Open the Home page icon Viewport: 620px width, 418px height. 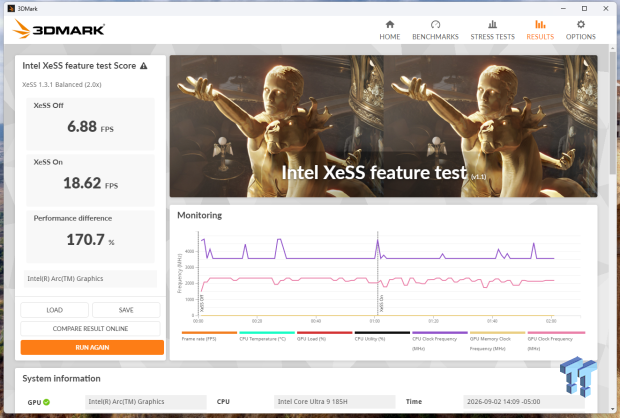389,25
